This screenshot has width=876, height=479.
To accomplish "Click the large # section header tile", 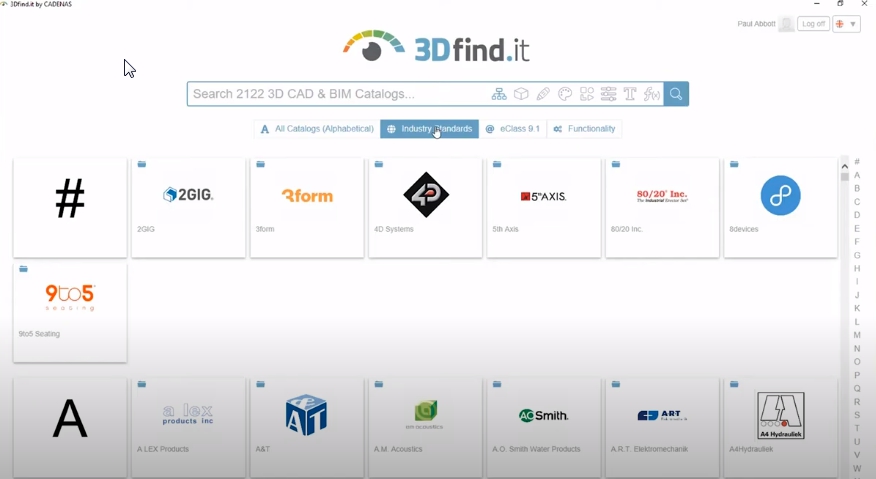I will pos(70,207).
